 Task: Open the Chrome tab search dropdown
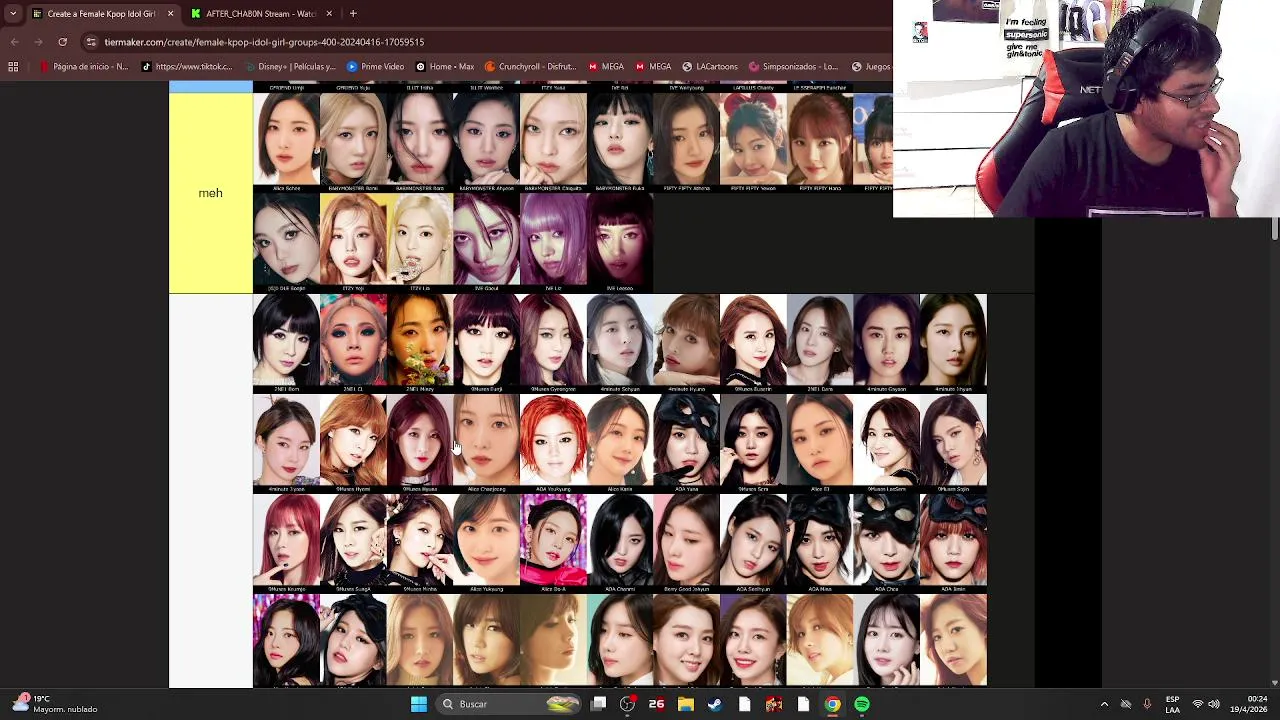12,14
